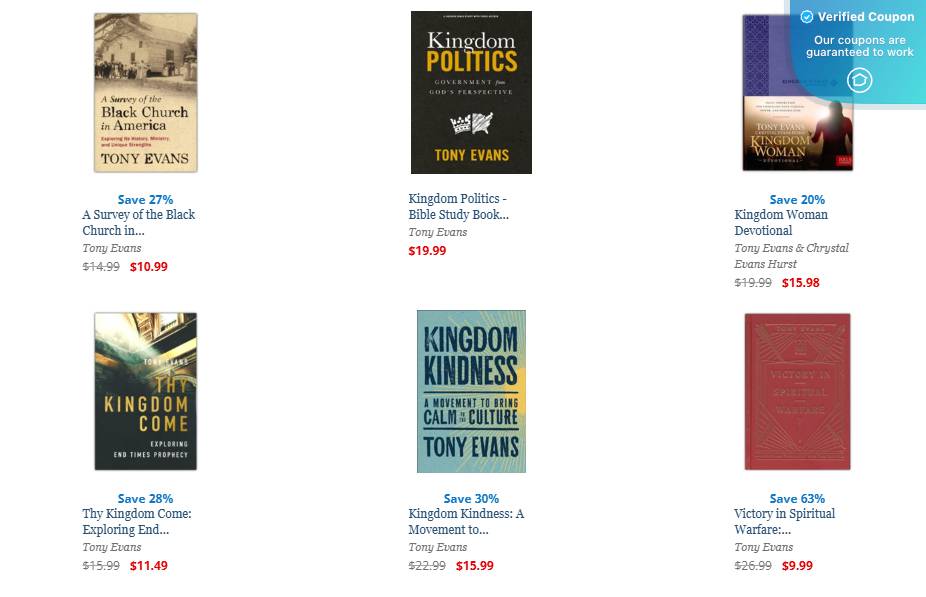
Task: Click the 'Verified Coupon' banner heading
Action: click(x=866, y=17)
